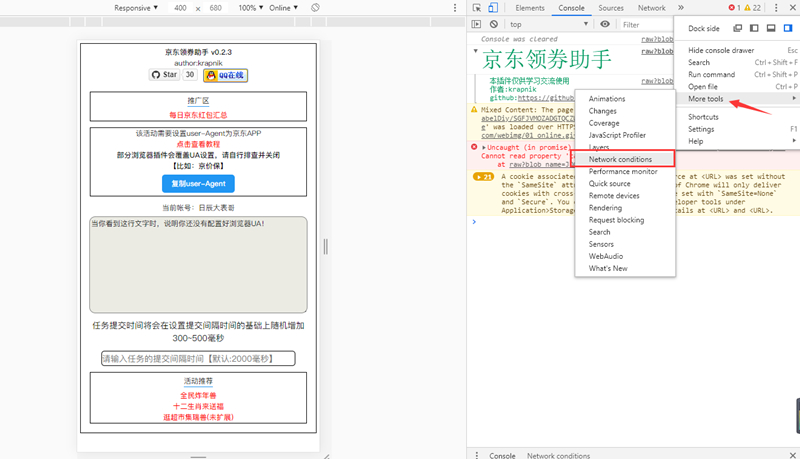800x459 pixels.
Task: Undock DevTools into separate window
Action: coord(737,28)
